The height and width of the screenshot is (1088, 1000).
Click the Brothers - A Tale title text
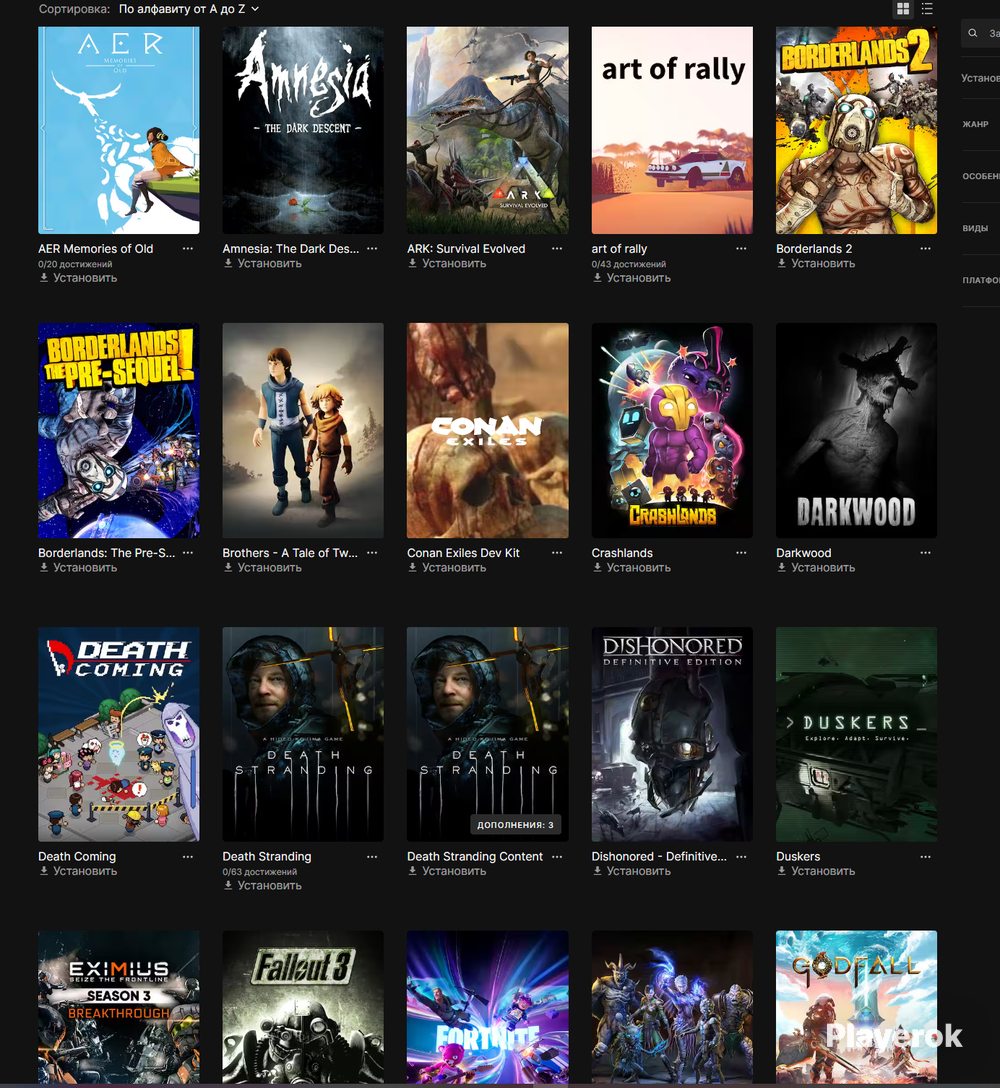click(x=290, y=553)
